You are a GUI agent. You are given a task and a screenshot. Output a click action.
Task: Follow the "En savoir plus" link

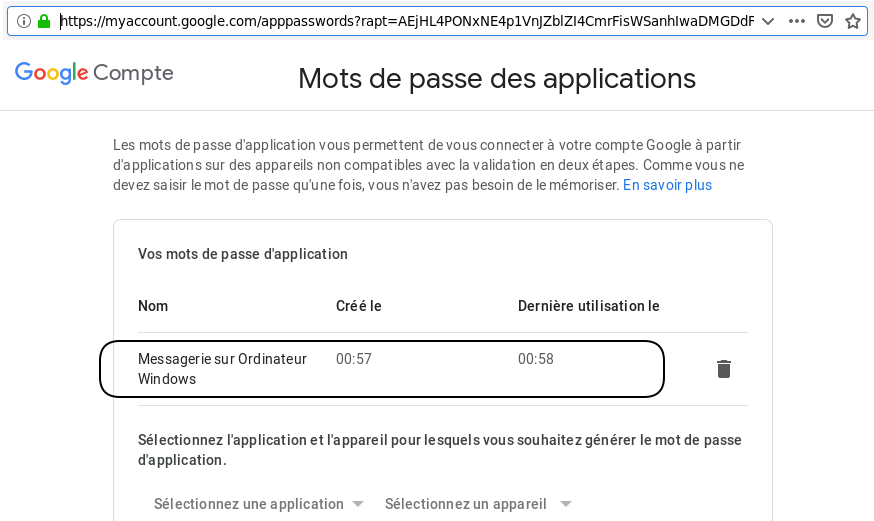point(667,185)
